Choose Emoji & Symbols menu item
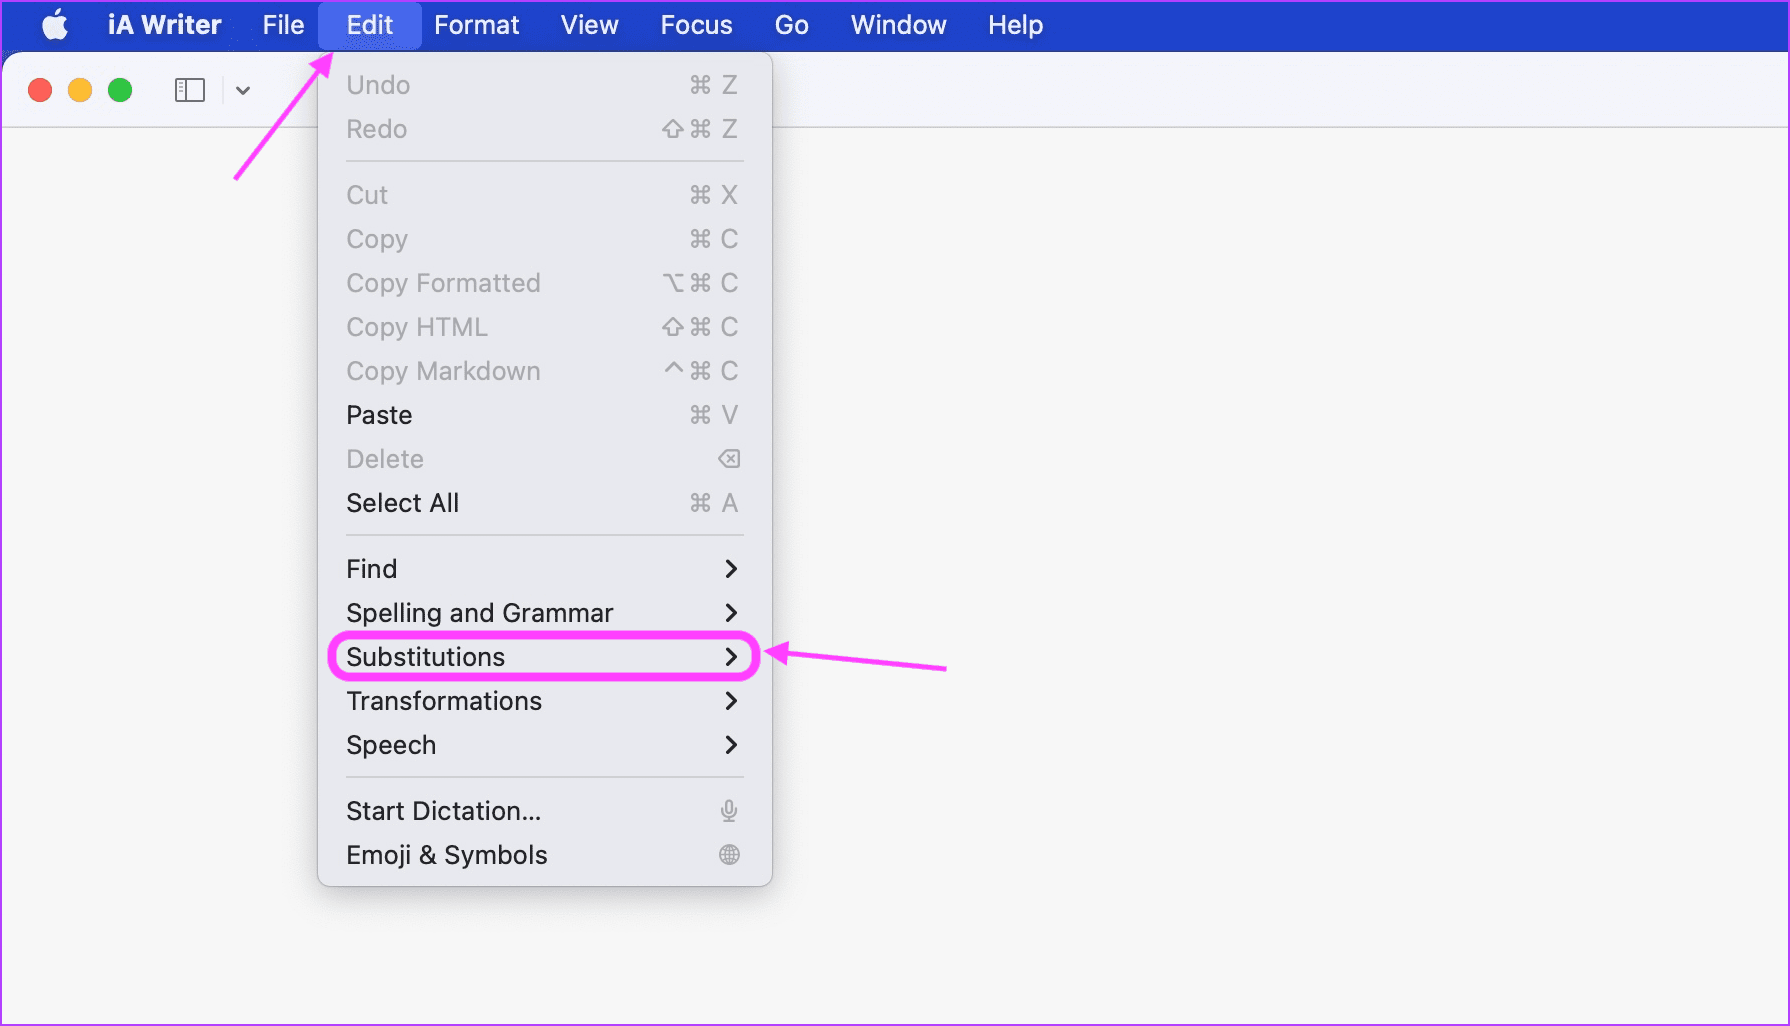The image size is (1790, 1026). (545, 855)
